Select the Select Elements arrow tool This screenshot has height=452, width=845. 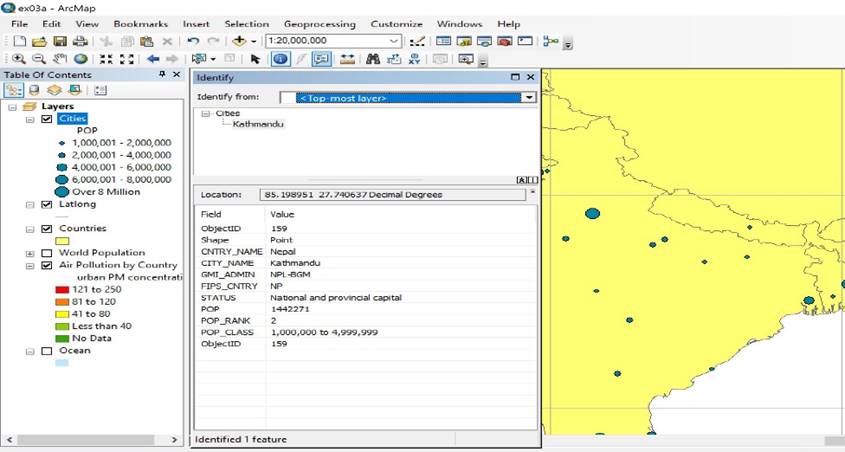tap(255, 59)
